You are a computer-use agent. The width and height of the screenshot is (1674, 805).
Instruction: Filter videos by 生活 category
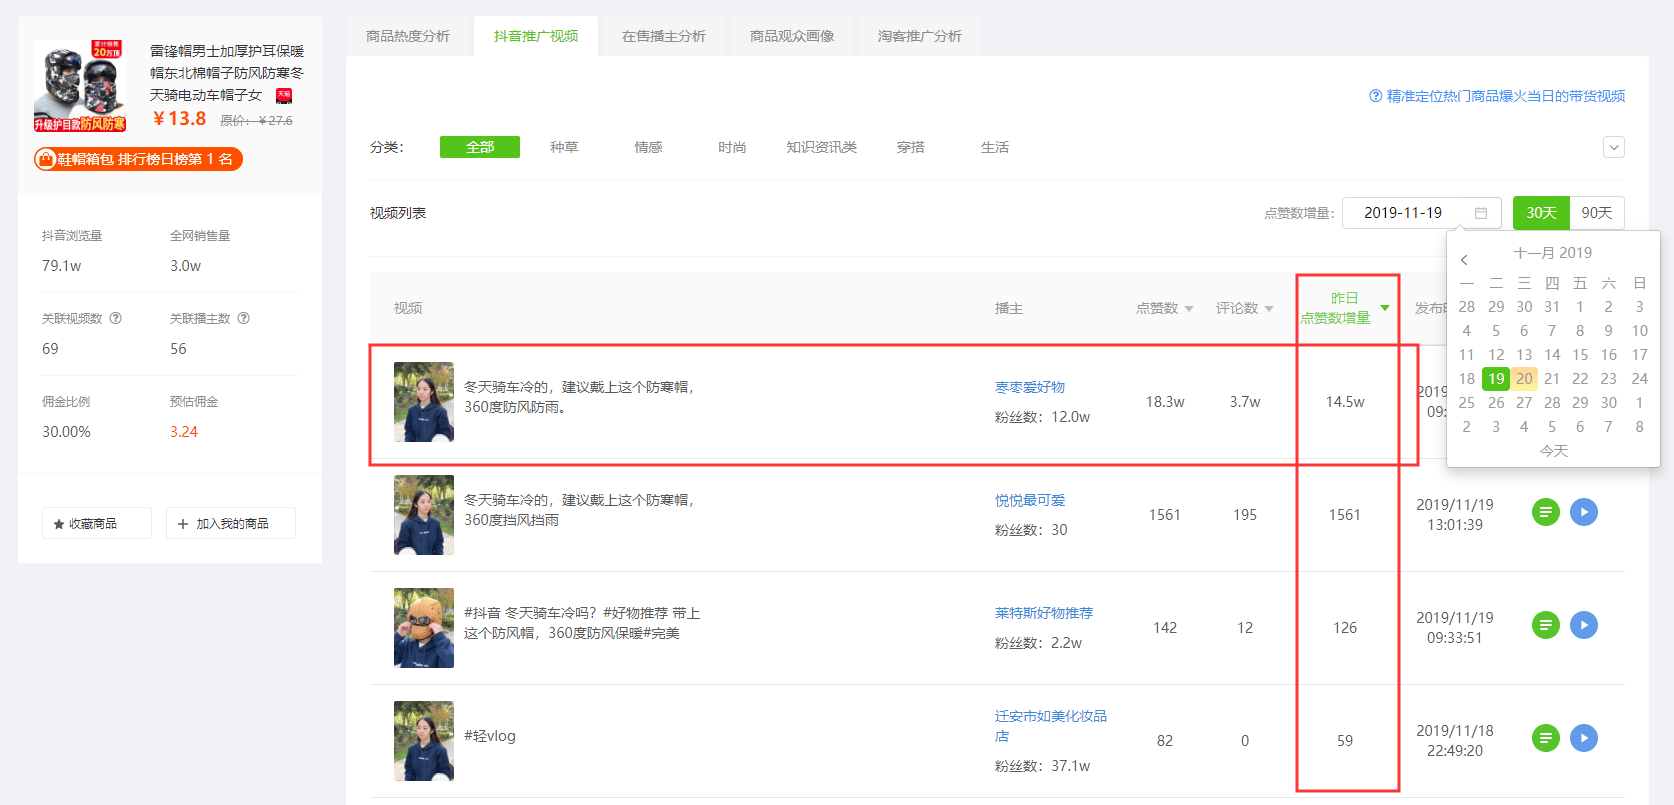[995, 147]
